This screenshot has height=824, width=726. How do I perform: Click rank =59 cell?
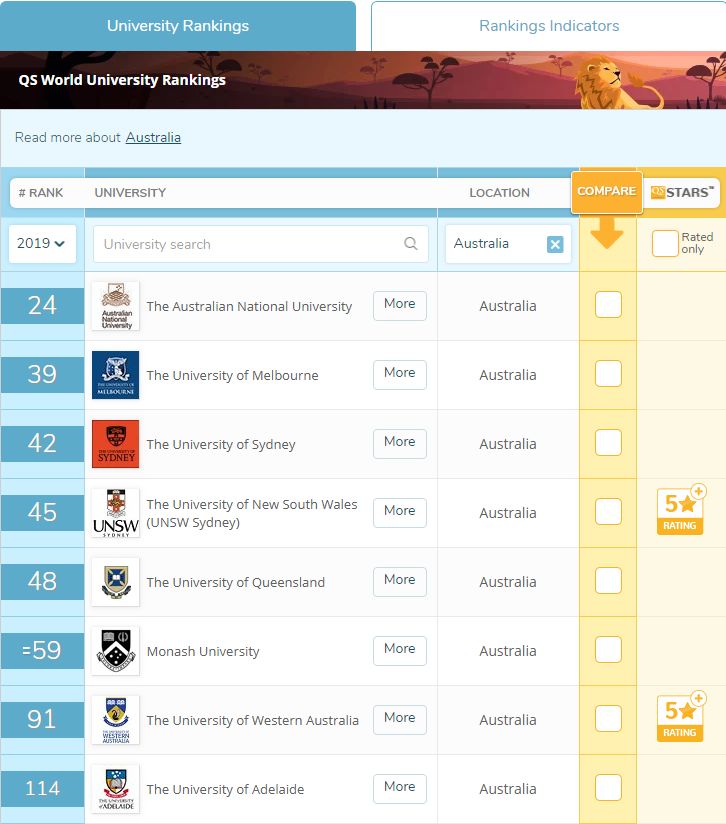coord(42,651)
